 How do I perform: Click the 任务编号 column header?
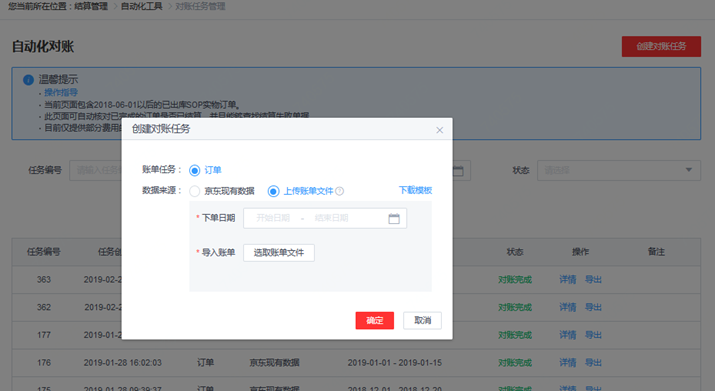(44, 252)
